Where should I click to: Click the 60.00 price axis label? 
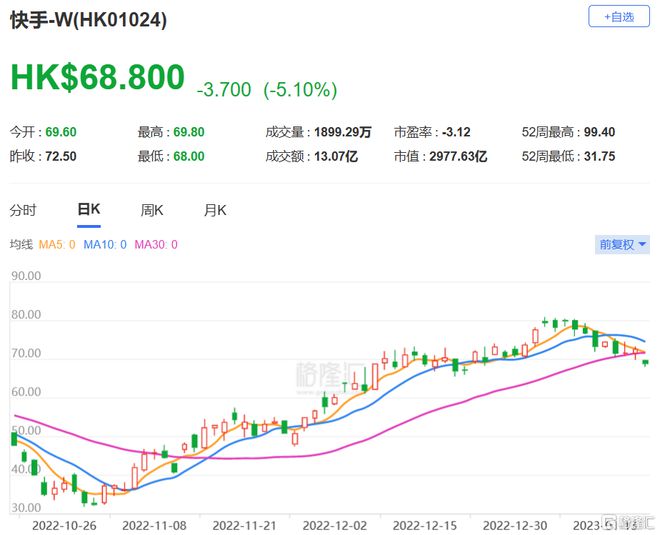pos(26,392)
